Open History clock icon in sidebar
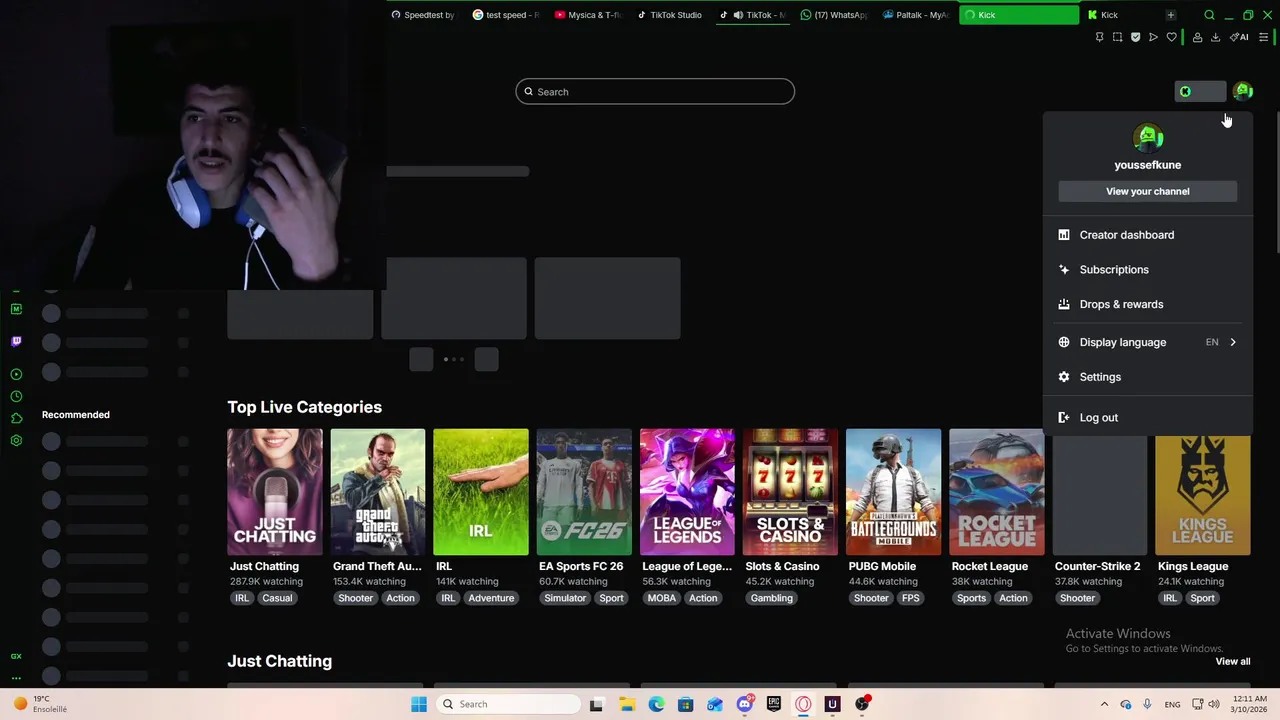Screen dimensions: 1280x720 tap(16, 397)
